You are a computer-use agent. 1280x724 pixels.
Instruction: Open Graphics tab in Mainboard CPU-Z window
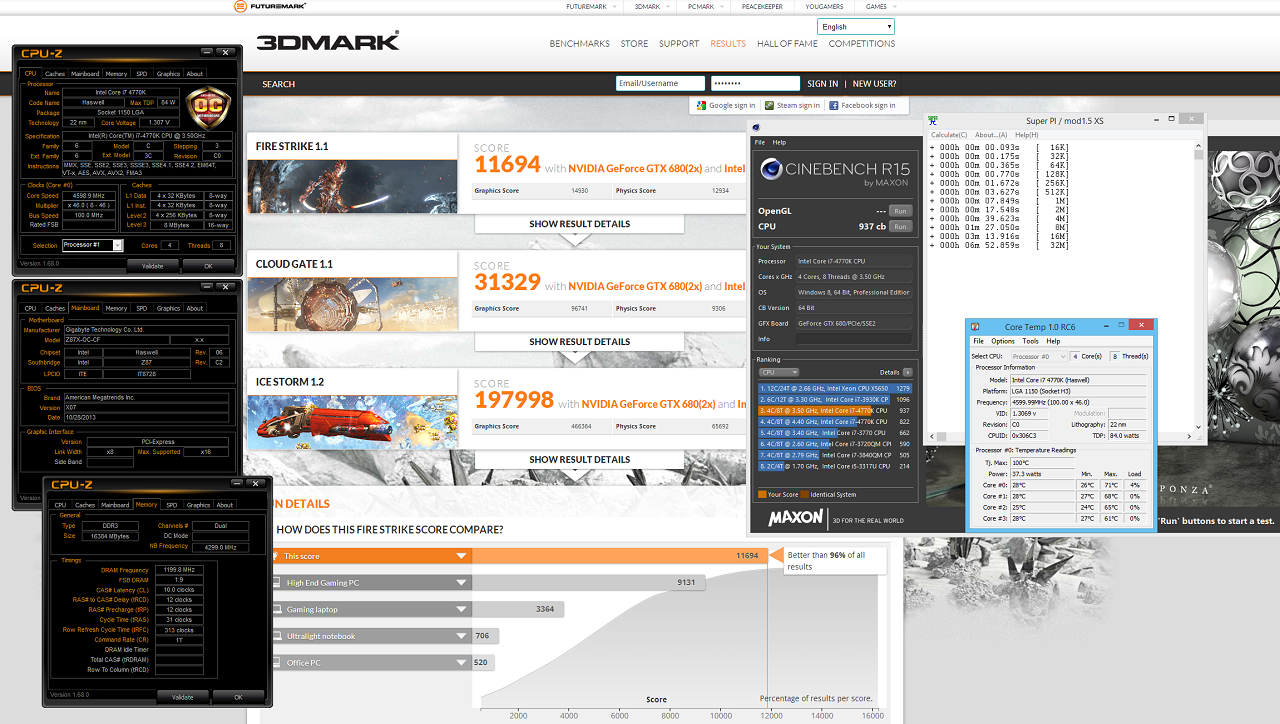[x=168, y=308]
